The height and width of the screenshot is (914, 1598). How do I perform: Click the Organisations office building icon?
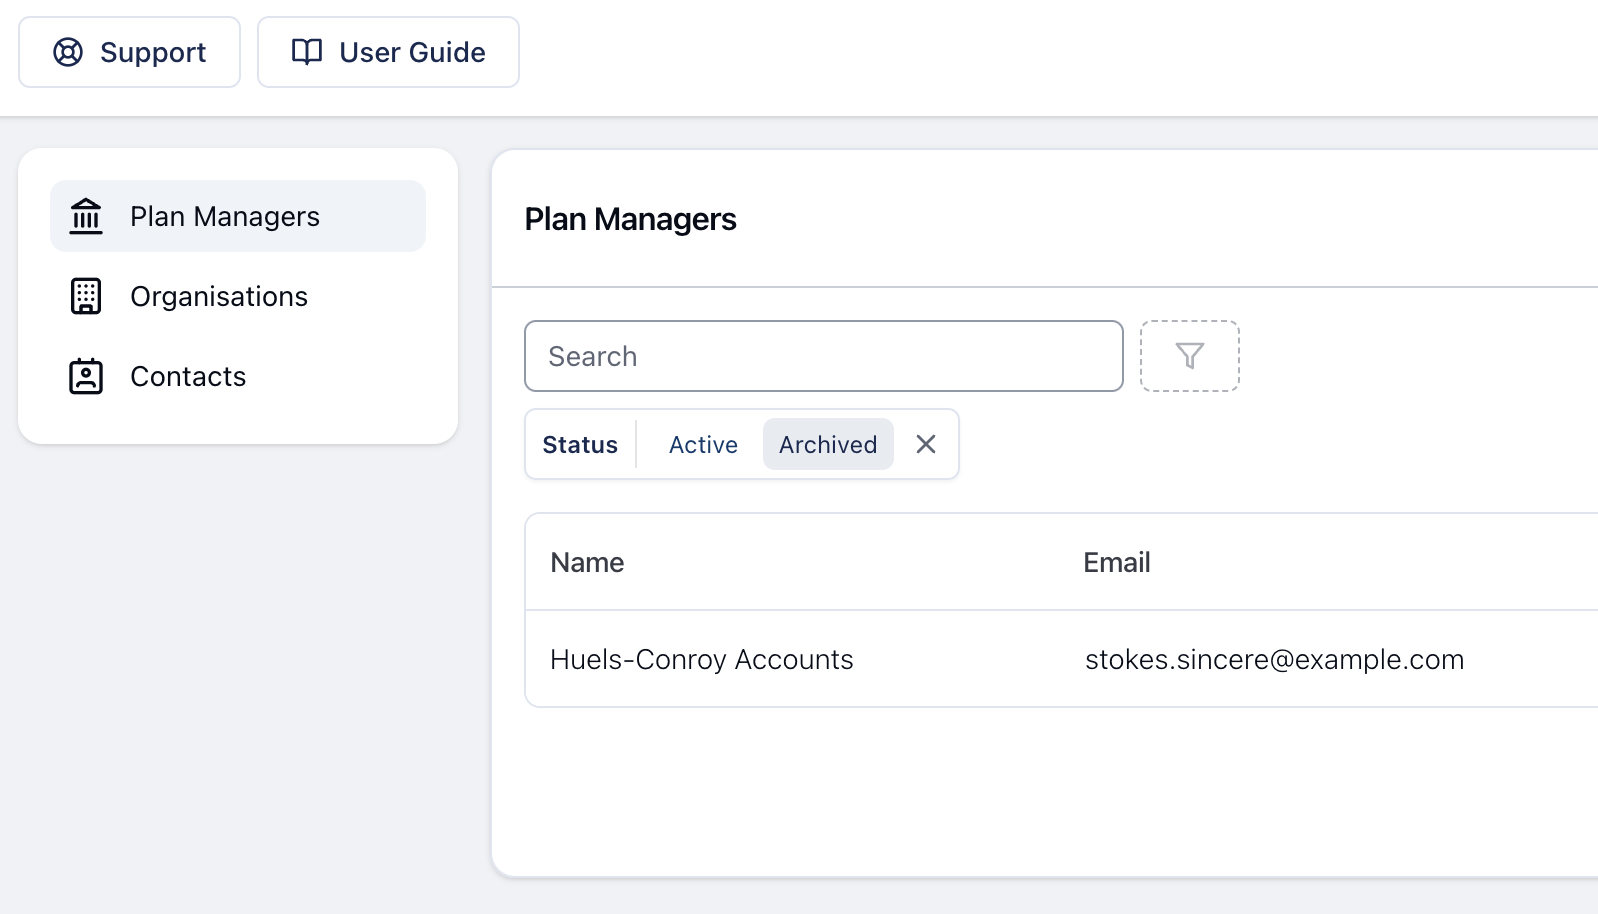(86, 296)
